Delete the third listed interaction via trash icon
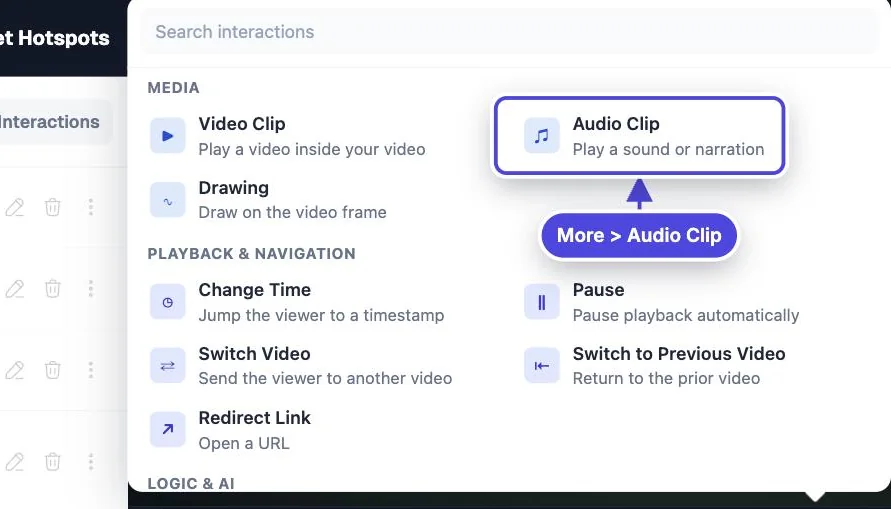This screenshot has width=891, height=509. click(52, 370)
